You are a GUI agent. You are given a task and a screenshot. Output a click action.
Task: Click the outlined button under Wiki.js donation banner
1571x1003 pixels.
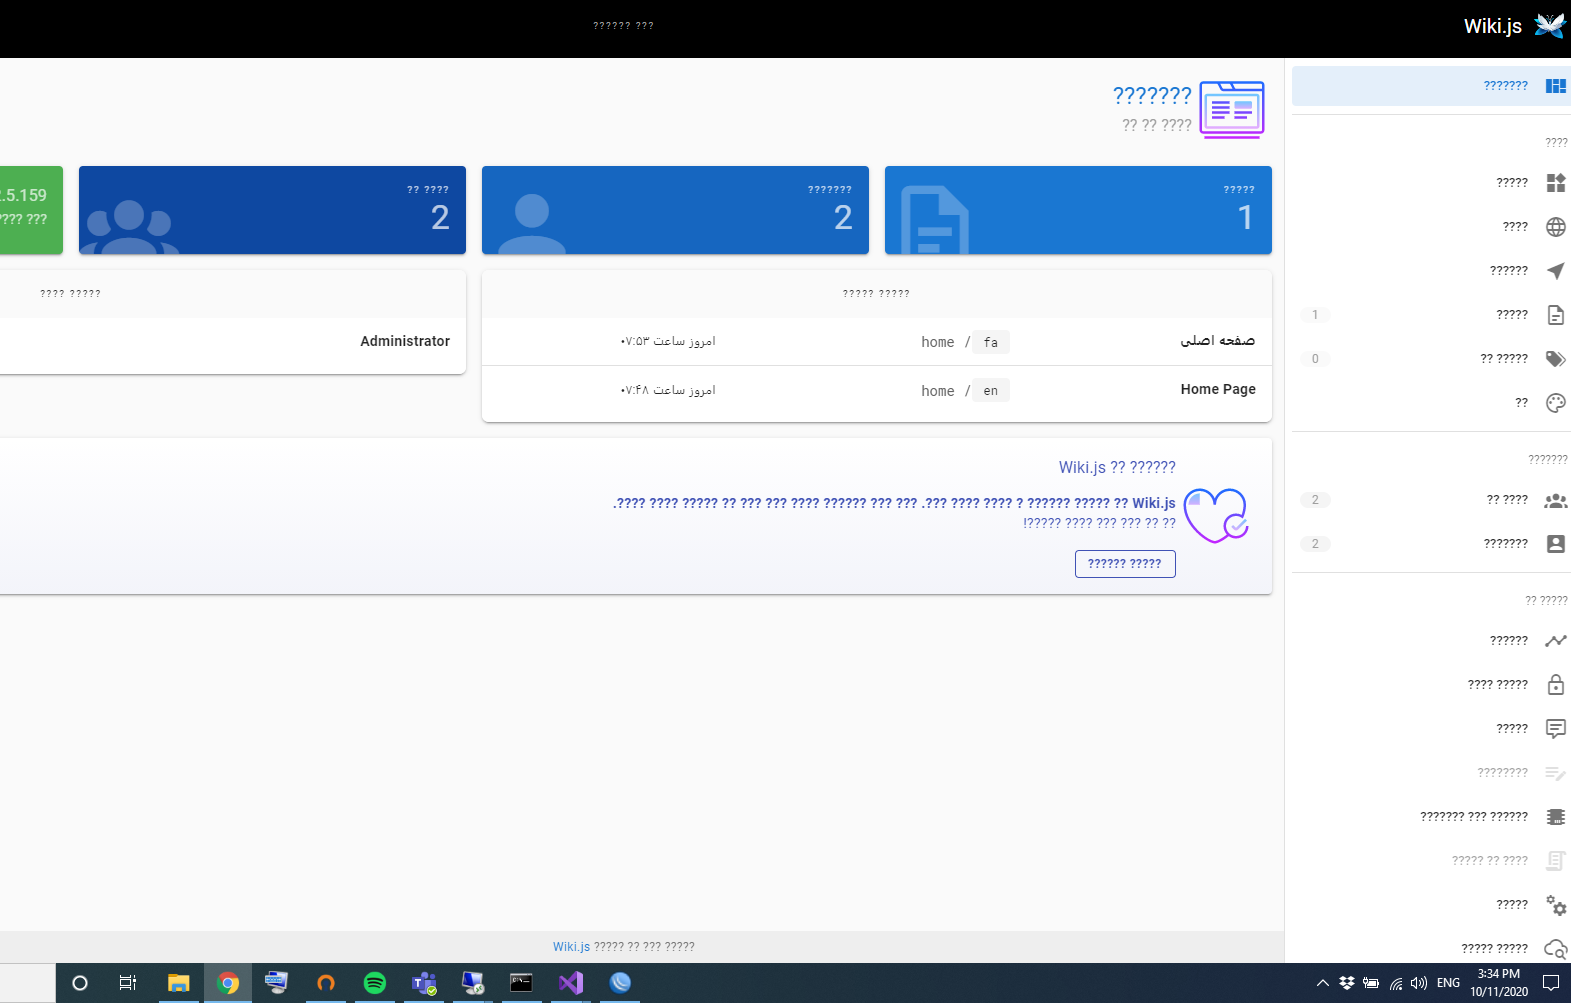pos(1125,564)
